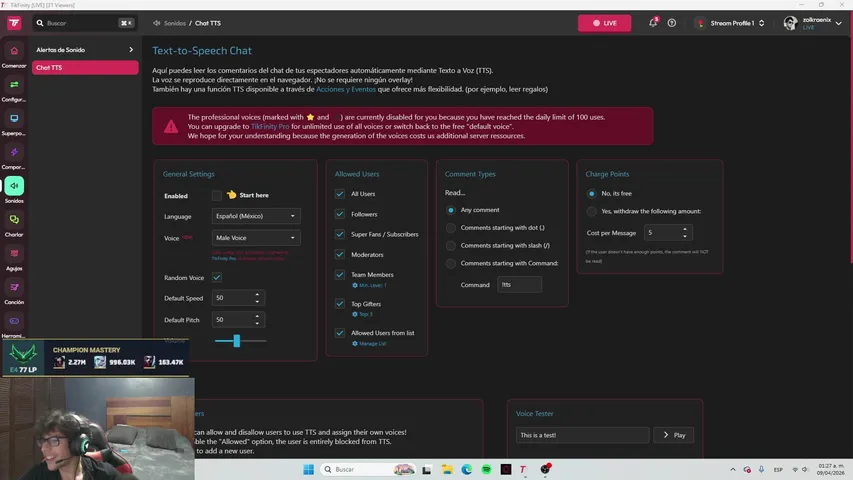The height and width of the screenshot is (480, 853).
Task: Open the Herramientas gamepad sidebar icon
Action: click(x=14, y=321)
